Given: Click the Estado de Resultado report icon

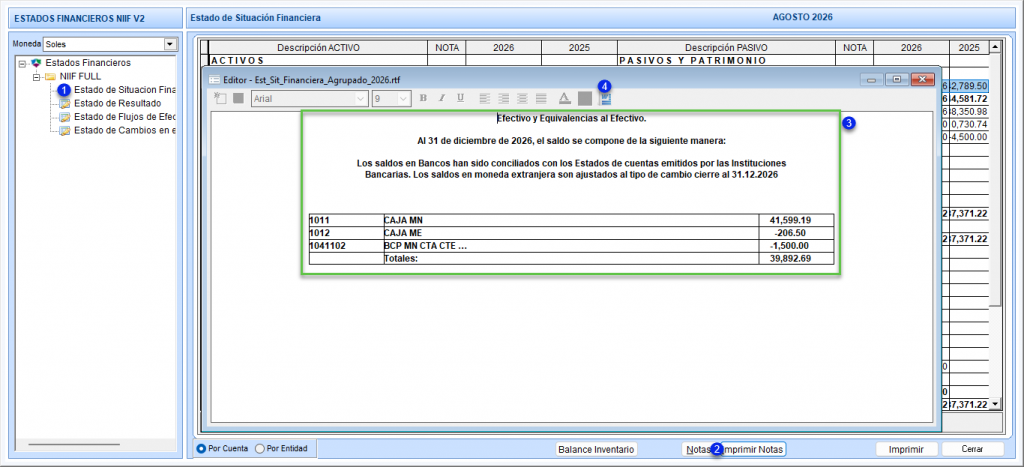Looking at the screenshot, I should [64, 103].
